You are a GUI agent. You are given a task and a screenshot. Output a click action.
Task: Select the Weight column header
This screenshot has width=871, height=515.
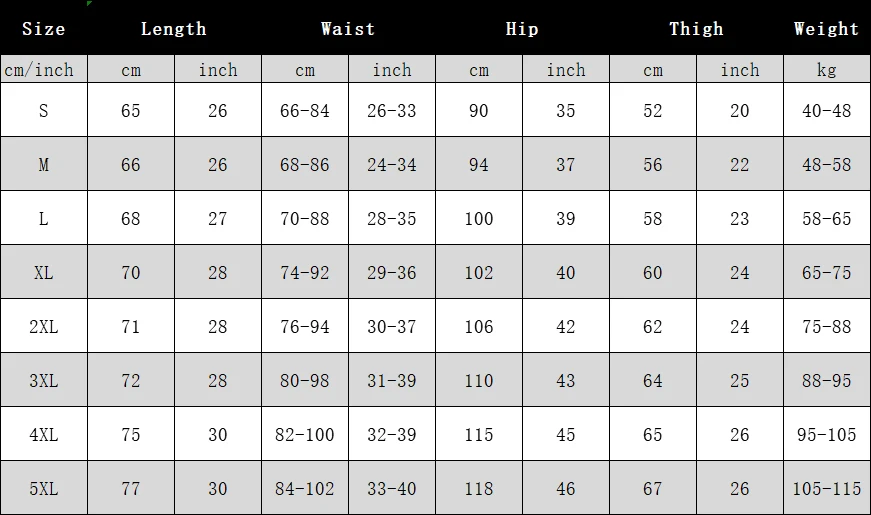point(827,28)
